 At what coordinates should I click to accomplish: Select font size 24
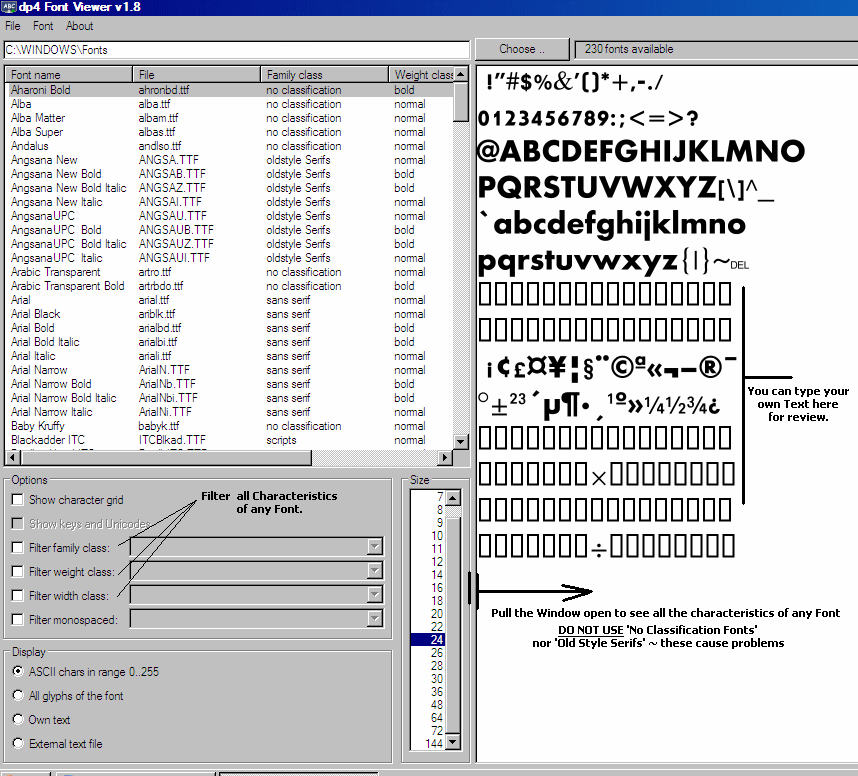tap(428, 639)
